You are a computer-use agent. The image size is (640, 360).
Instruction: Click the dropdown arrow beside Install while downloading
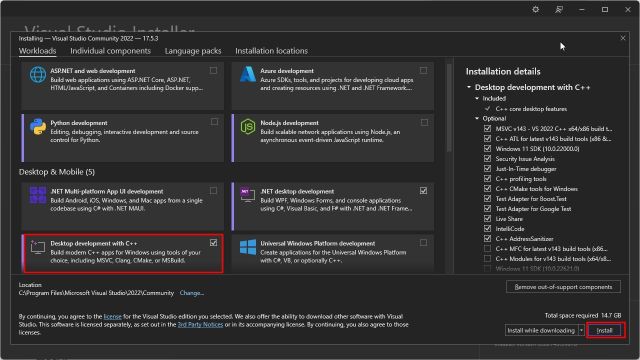[581, 330]
